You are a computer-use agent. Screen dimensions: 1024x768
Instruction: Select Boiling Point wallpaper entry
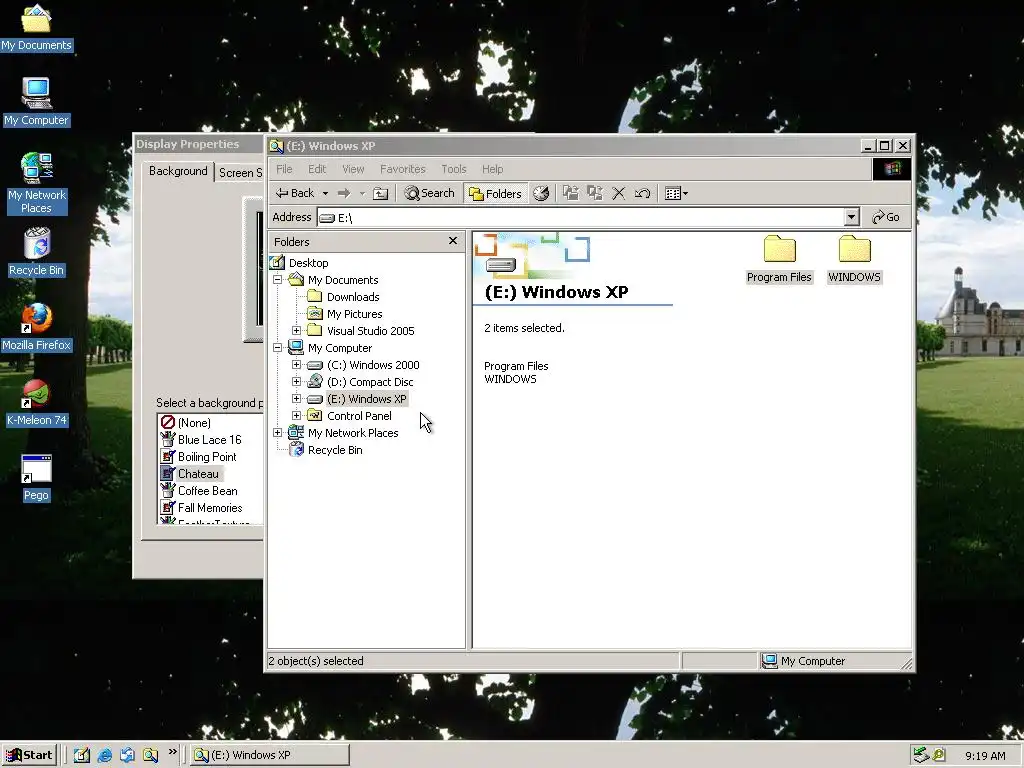pos(207,456)
